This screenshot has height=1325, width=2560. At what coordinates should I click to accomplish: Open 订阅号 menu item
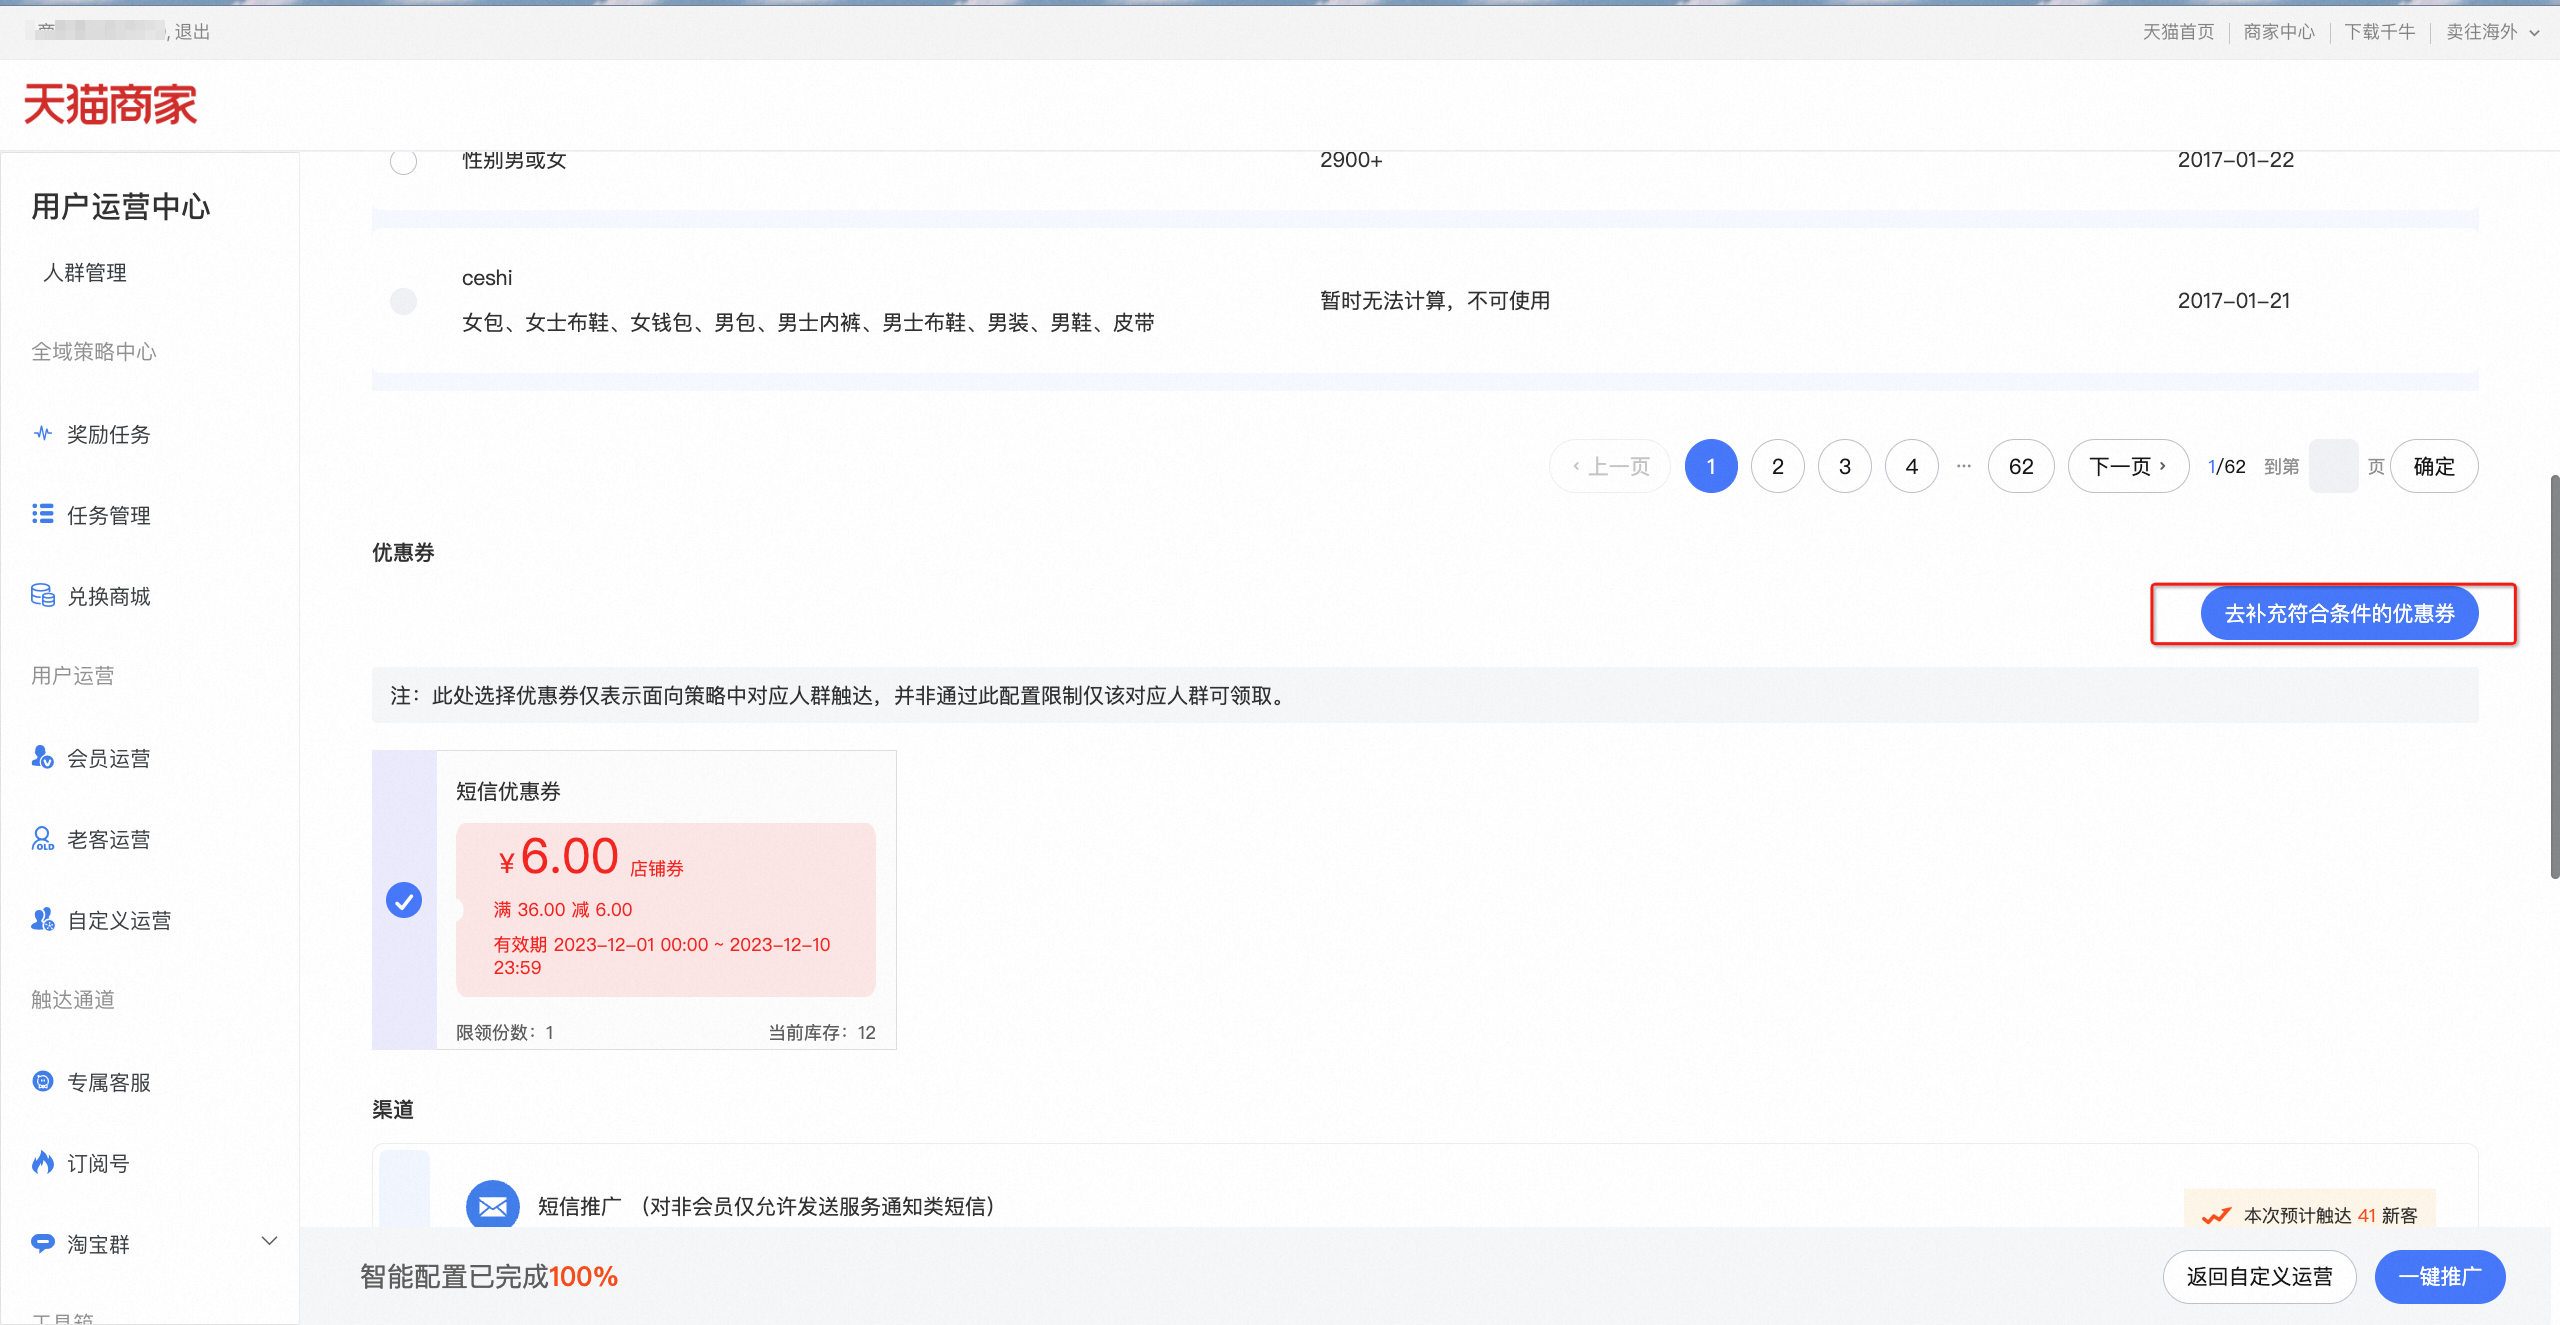pyautogui.click(x=98, y=1163)
